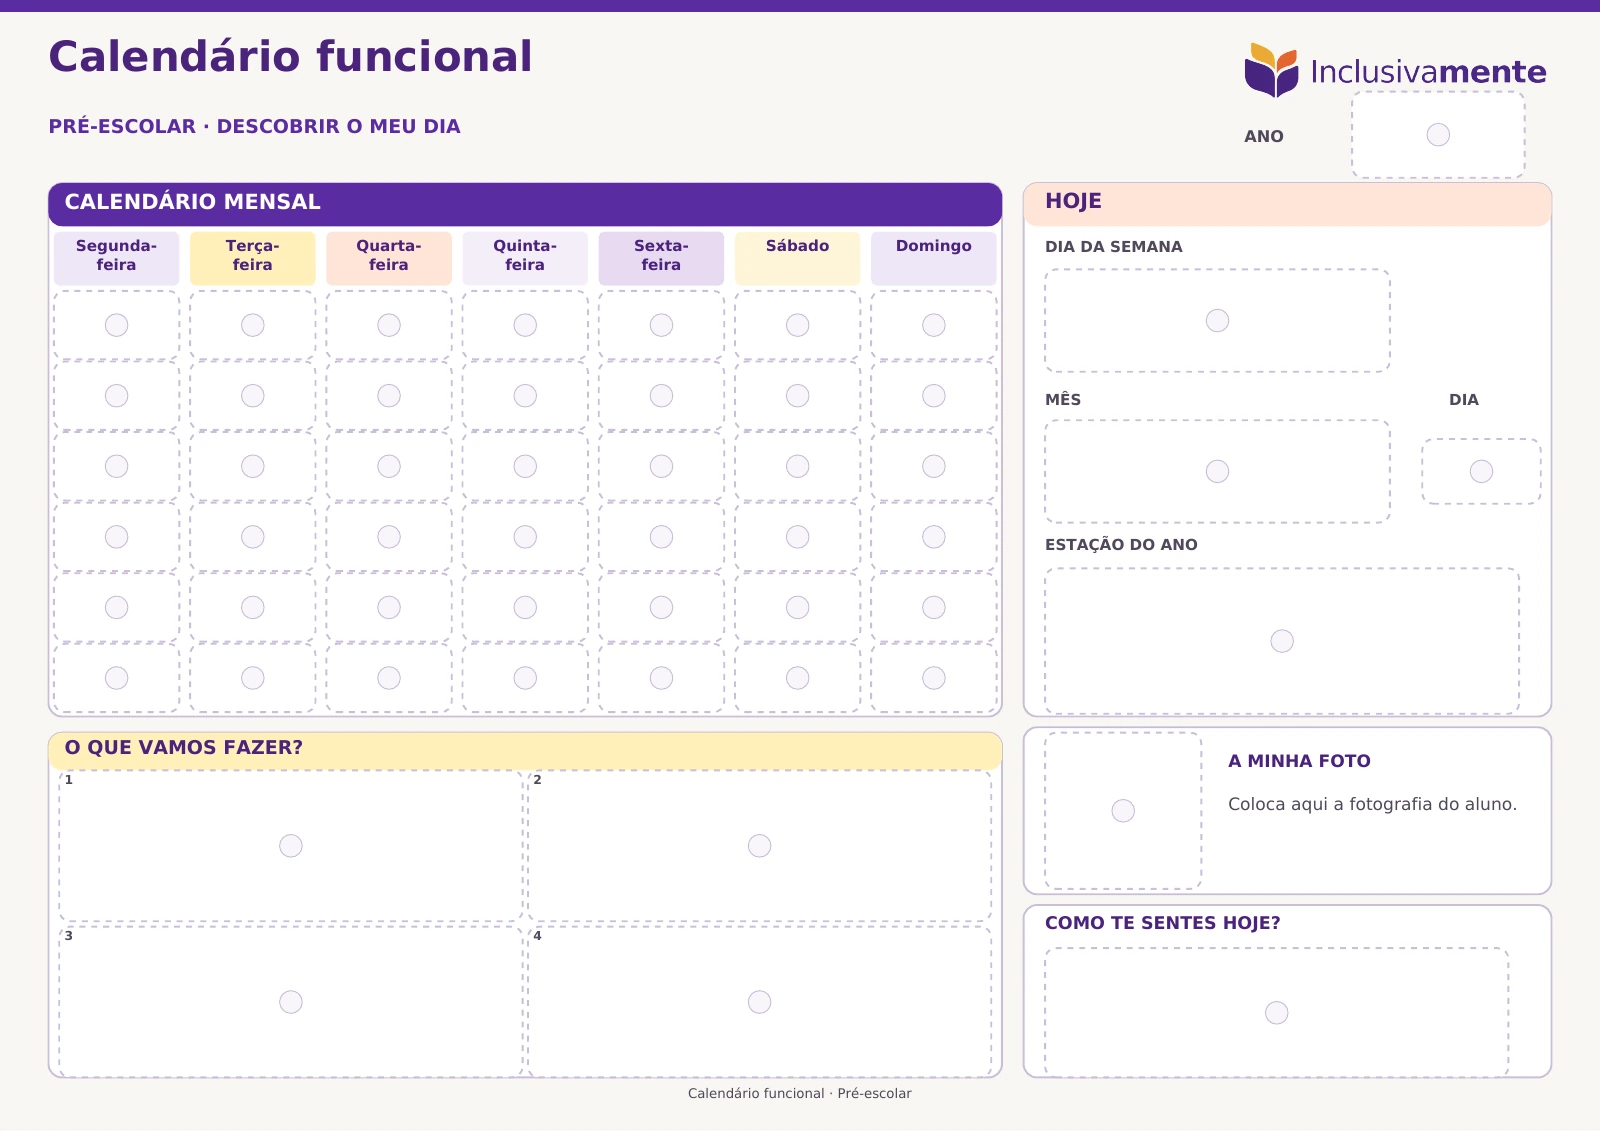This screenshot has width=1600, height=1132.
Task: Click the student photo placeholder frame
Action: tap(1123, 811)
